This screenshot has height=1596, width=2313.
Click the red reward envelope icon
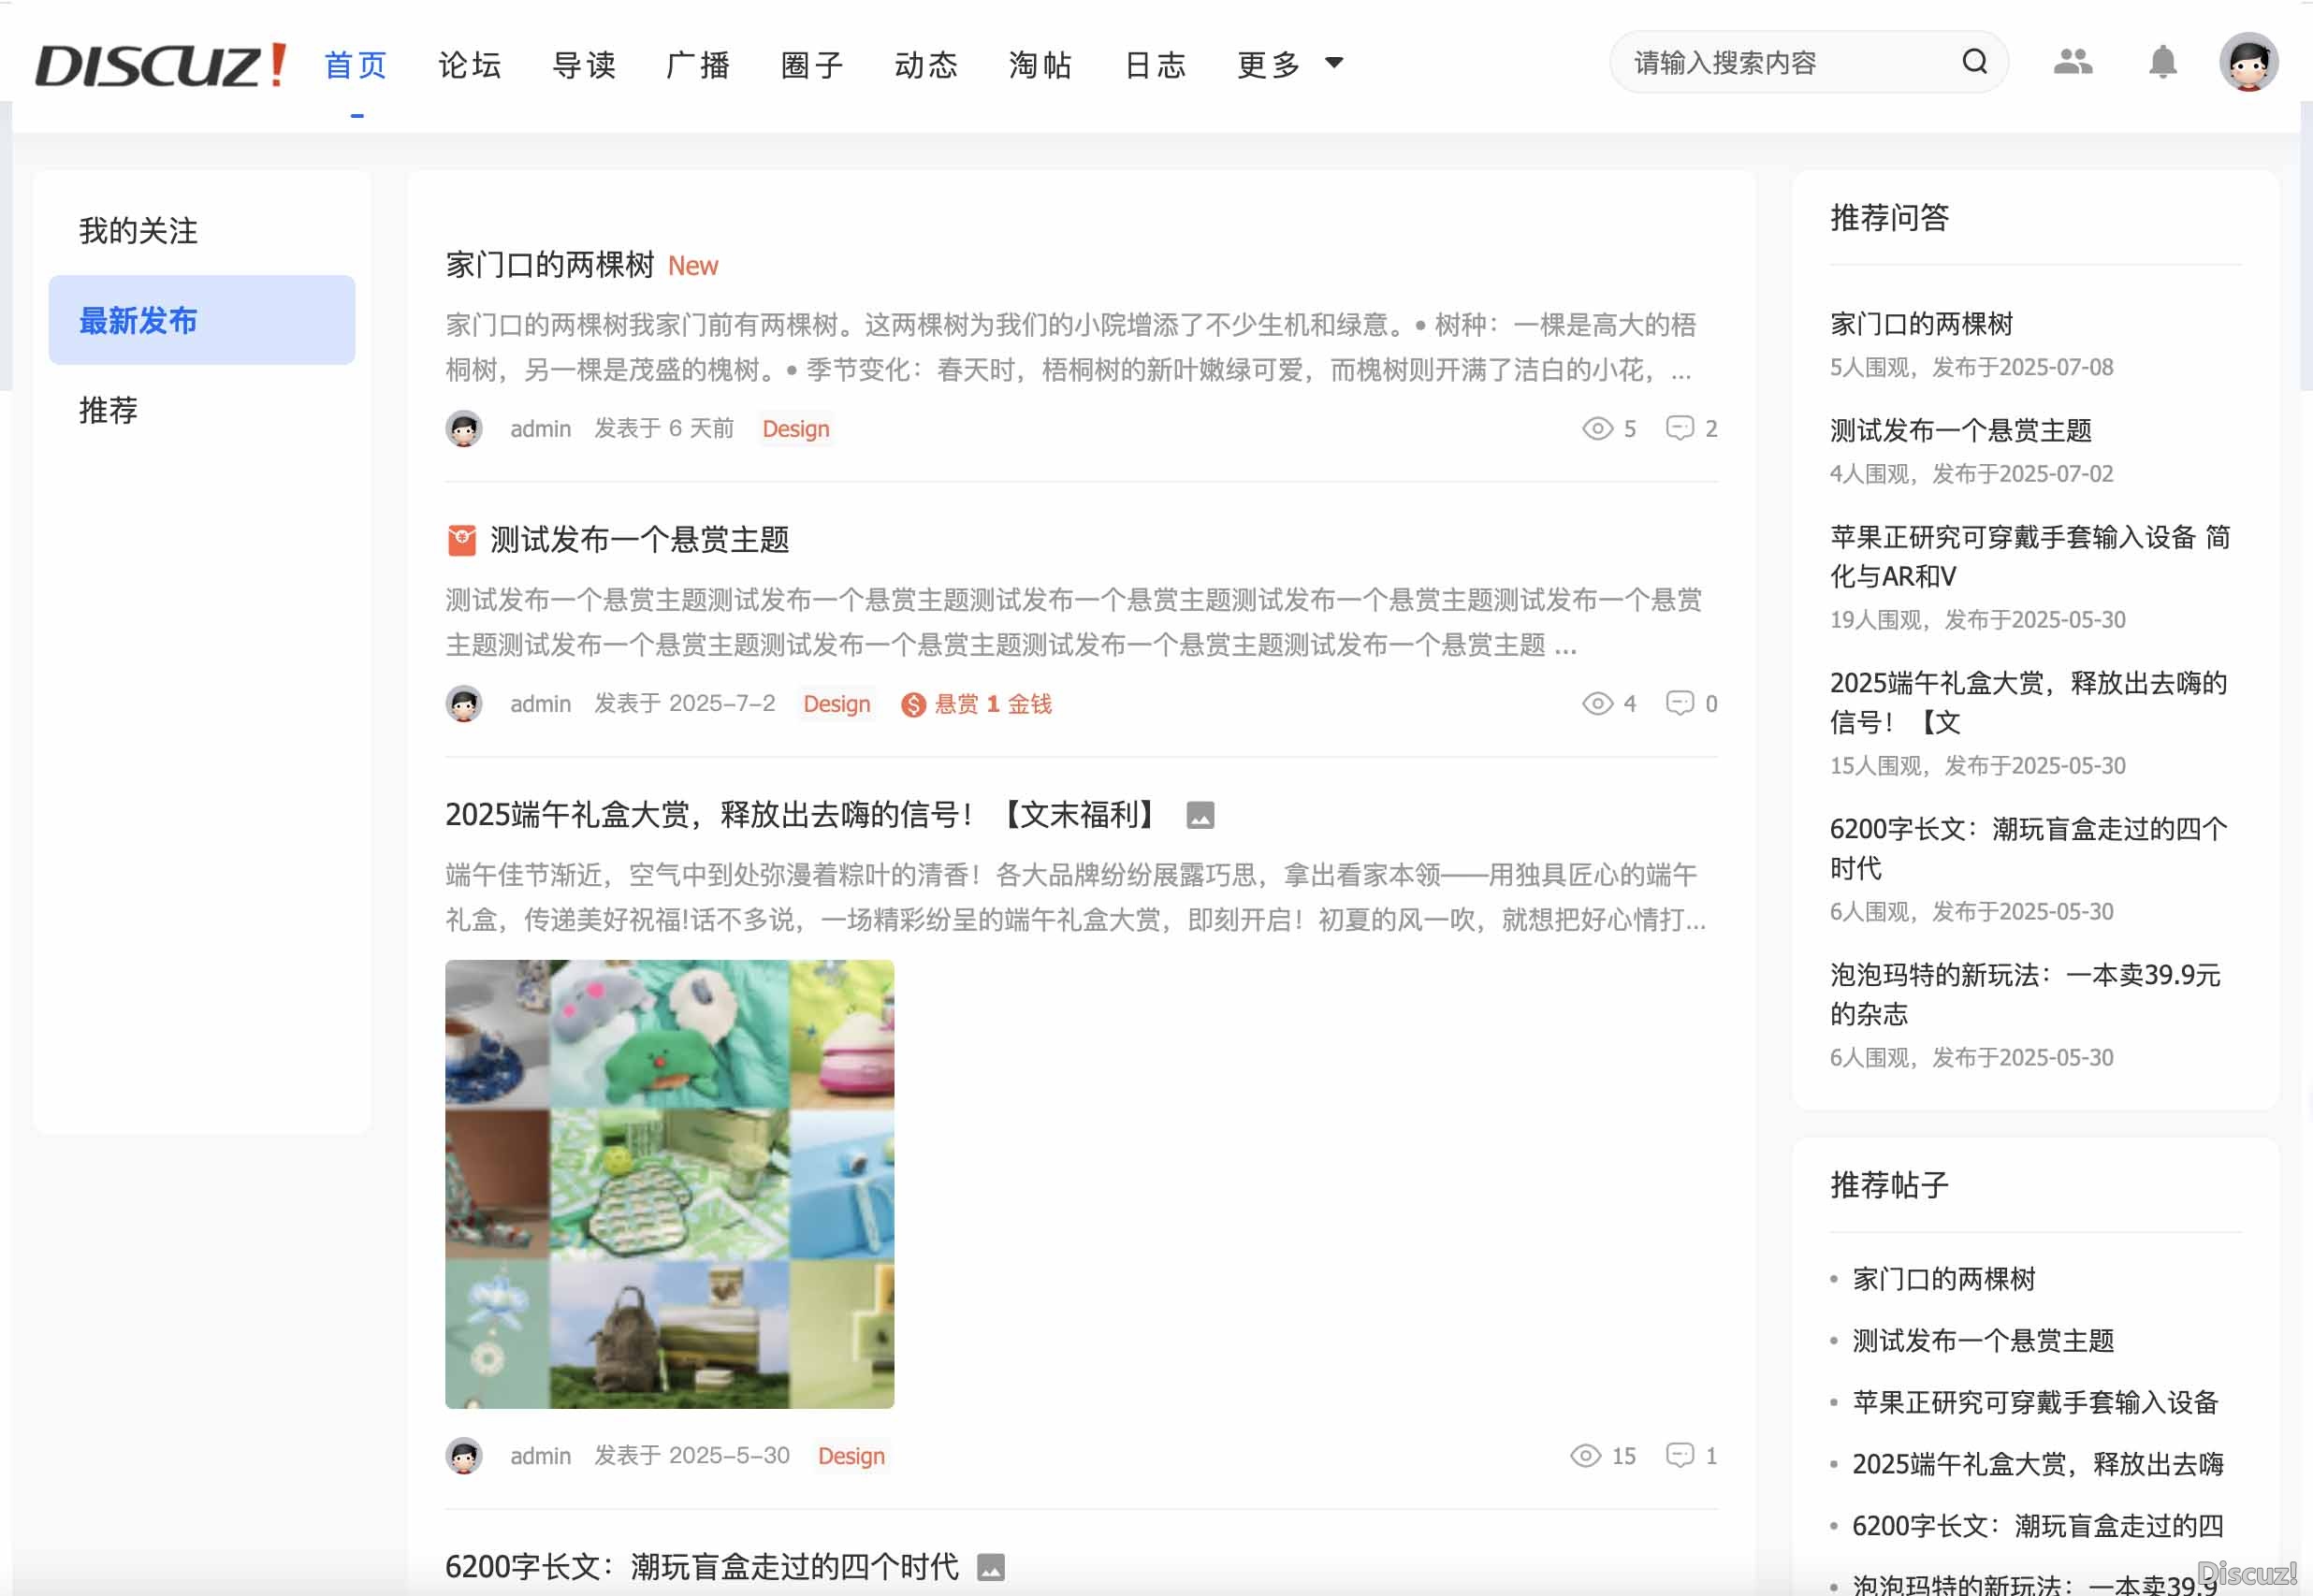click(x=461, y=540)
